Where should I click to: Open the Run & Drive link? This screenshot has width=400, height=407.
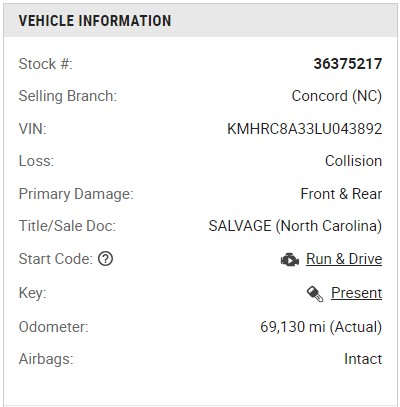344,259
